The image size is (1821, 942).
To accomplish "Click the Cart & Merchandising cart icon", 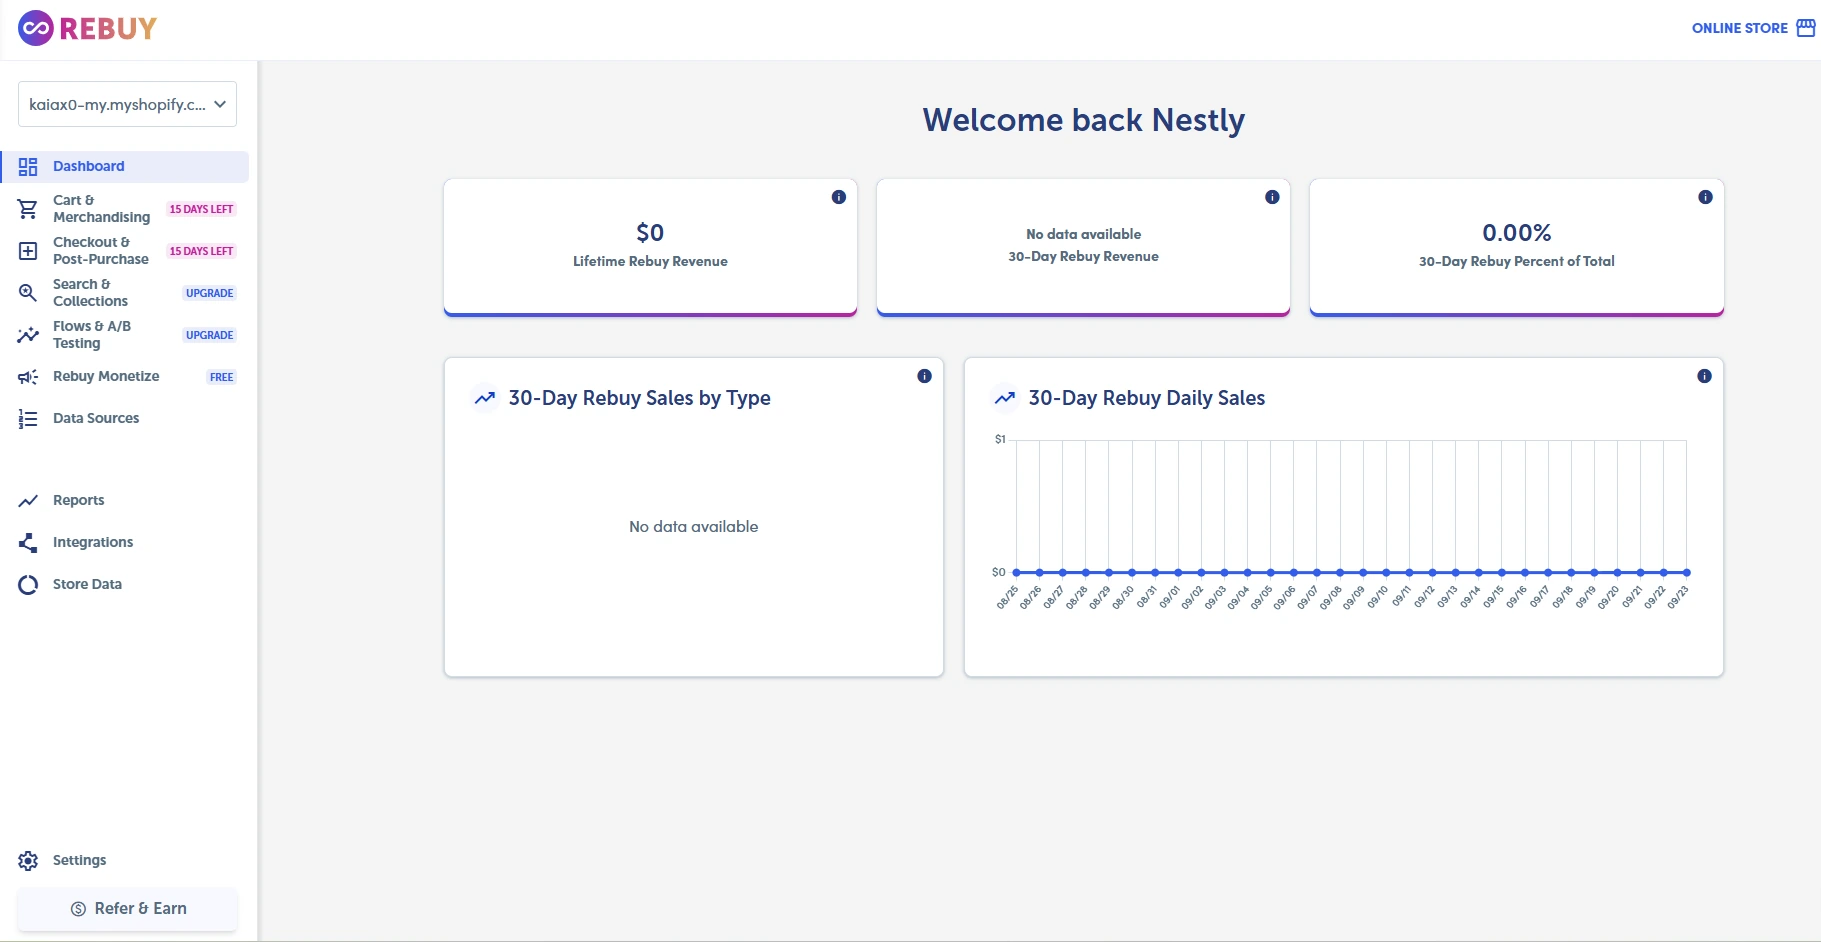I will [28, 209].
